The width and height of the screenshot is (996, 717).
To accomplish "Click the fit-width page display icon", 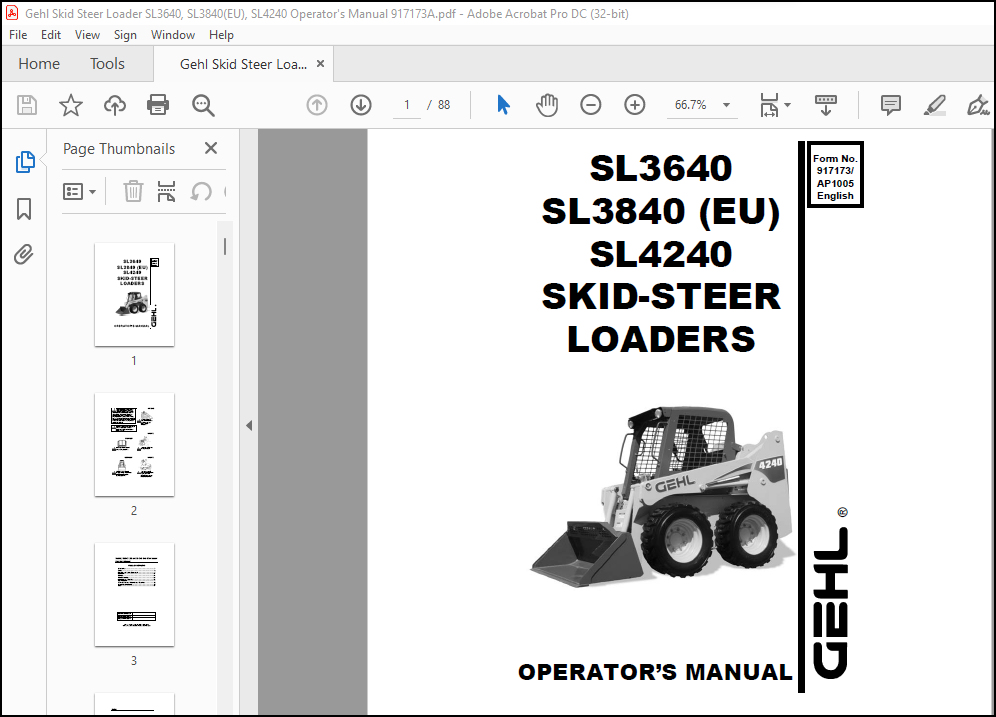I will [x=769, y=105].
